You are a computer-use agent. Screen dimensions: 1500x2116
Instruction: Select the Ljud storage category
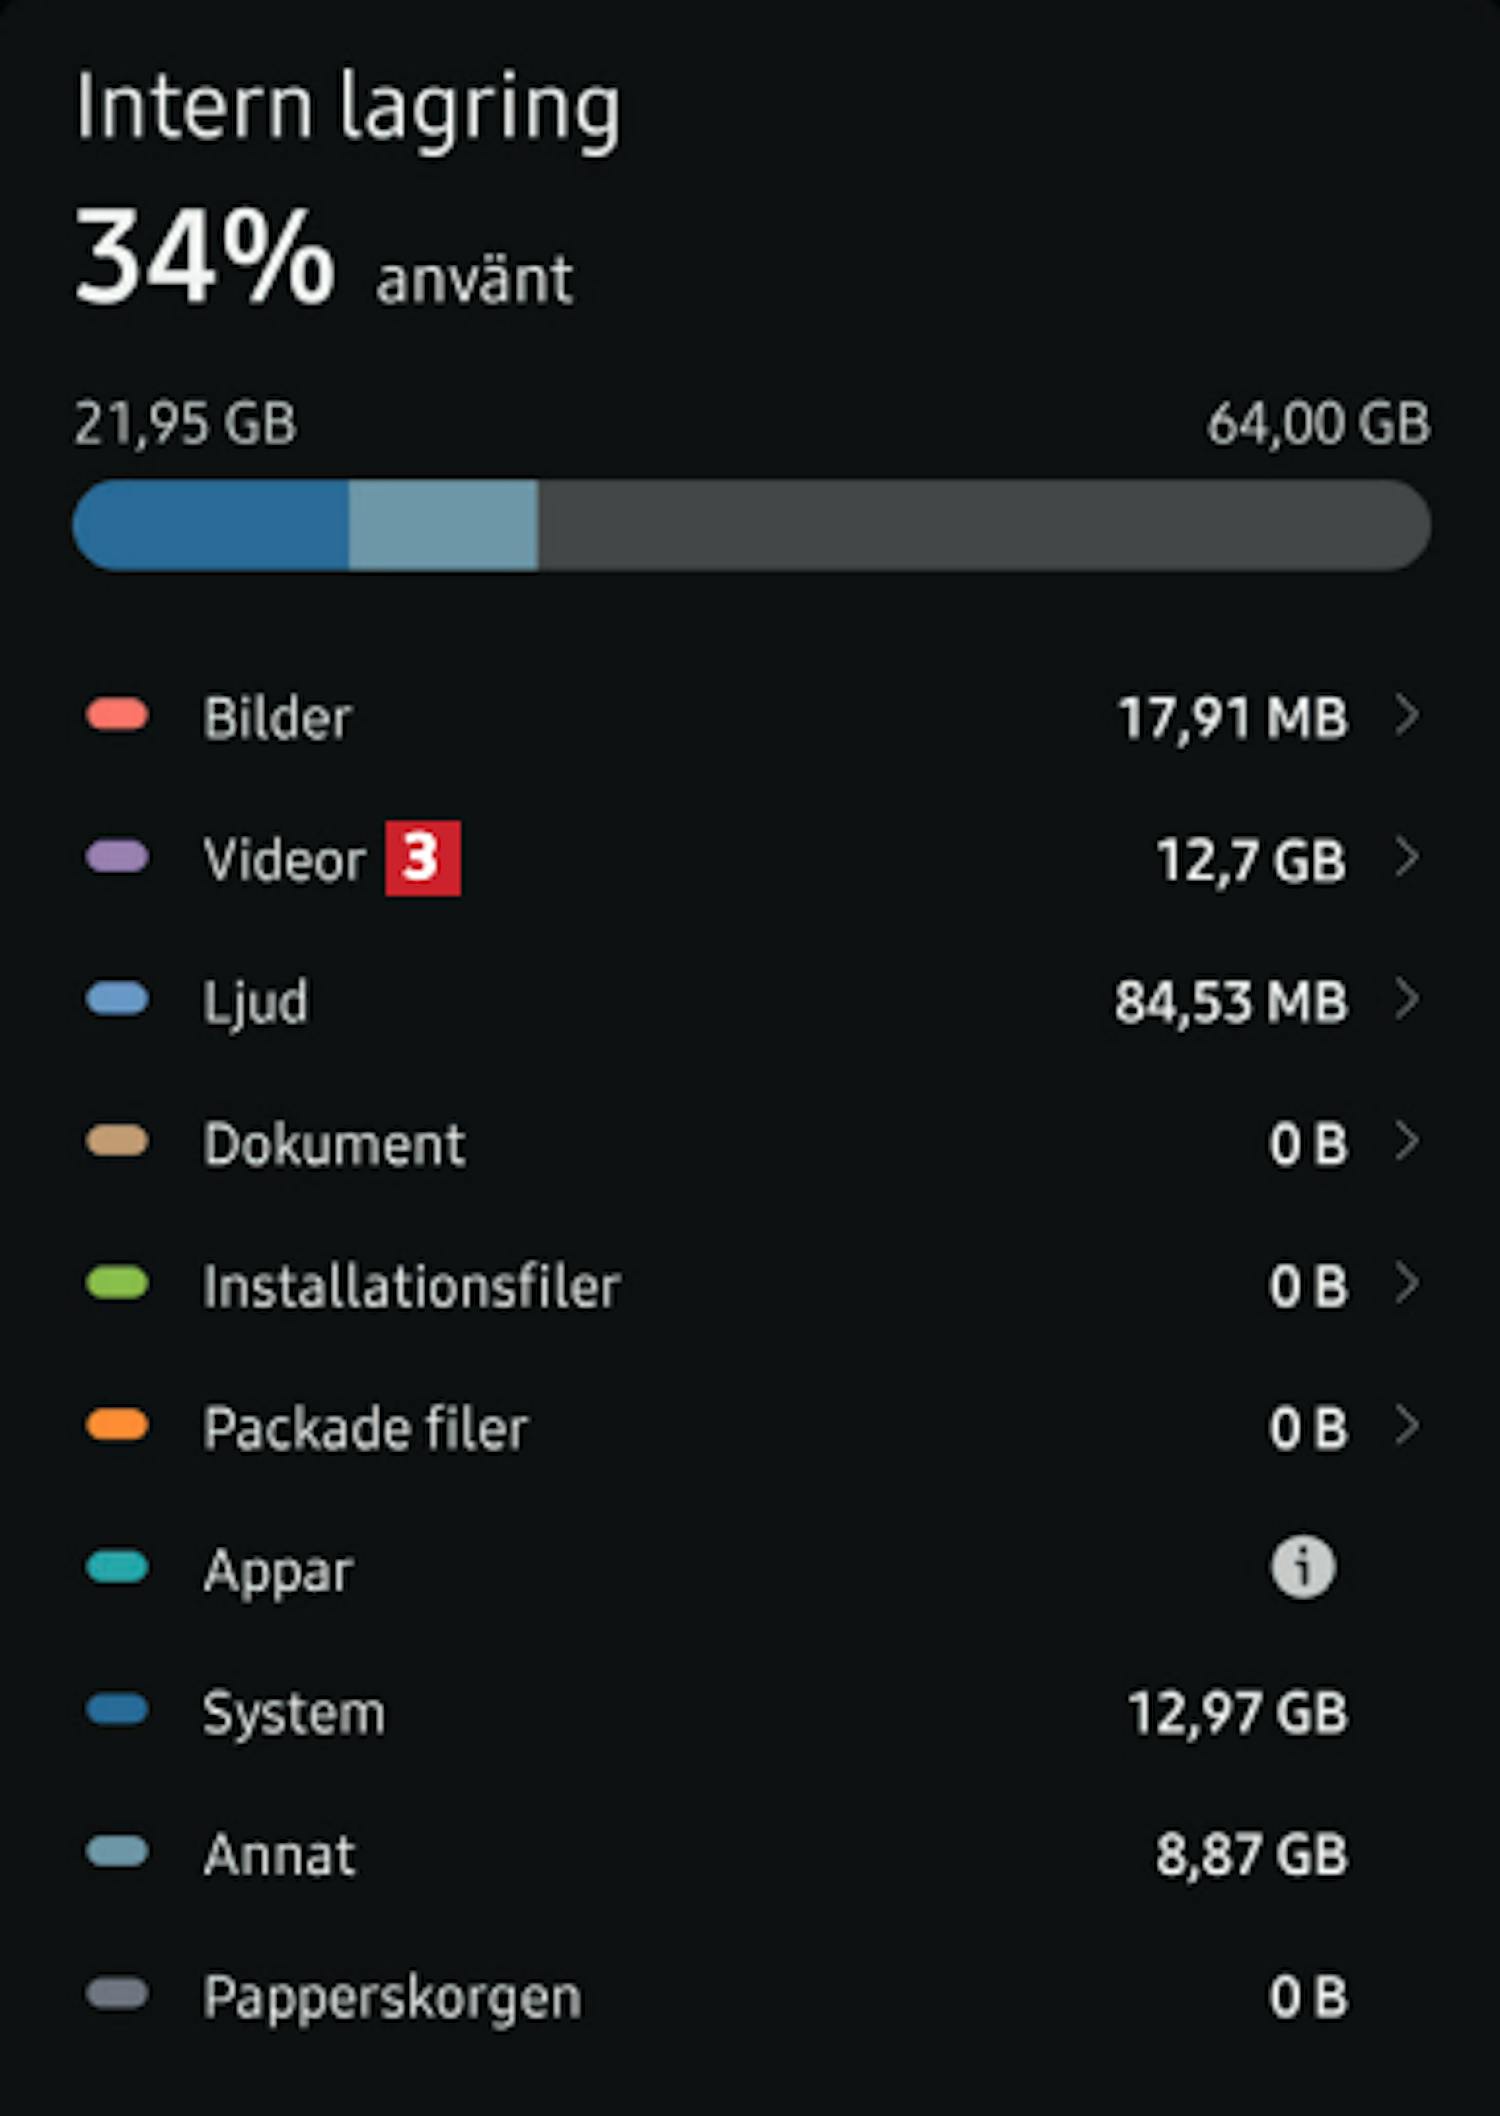[256, 1002]
